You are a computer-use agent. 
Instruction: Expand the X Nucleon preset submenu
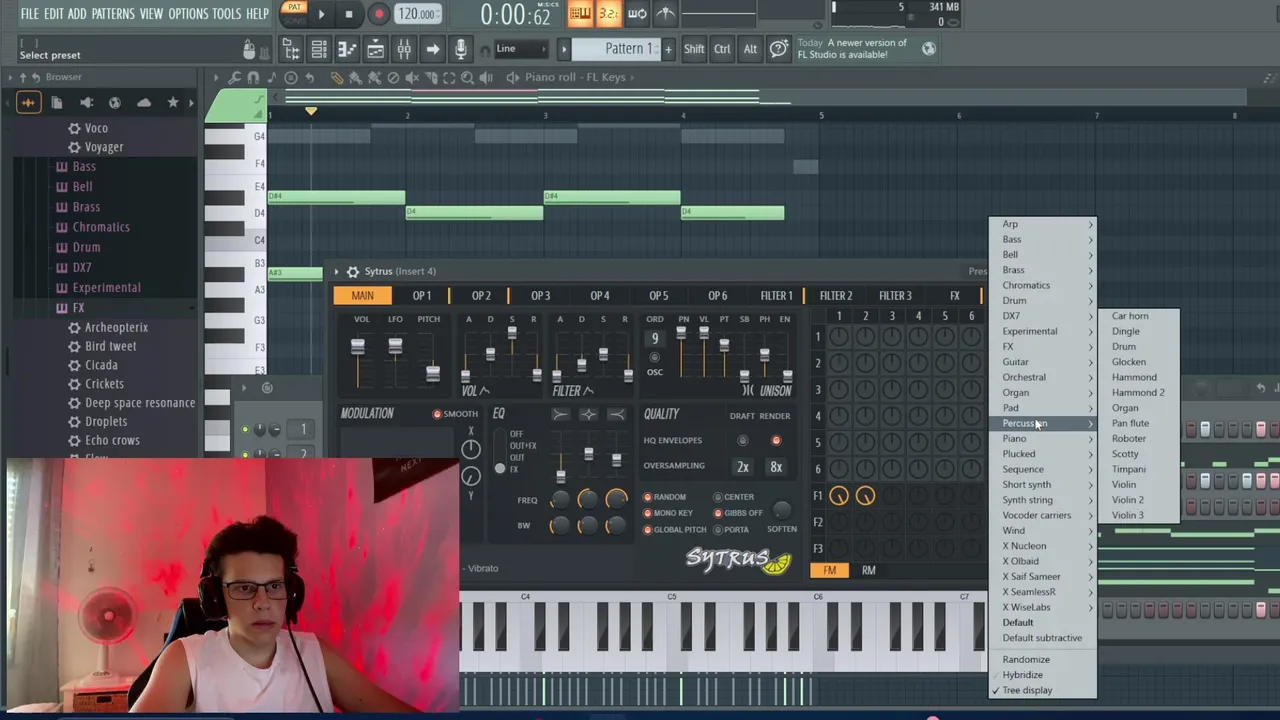(1043, 546)
